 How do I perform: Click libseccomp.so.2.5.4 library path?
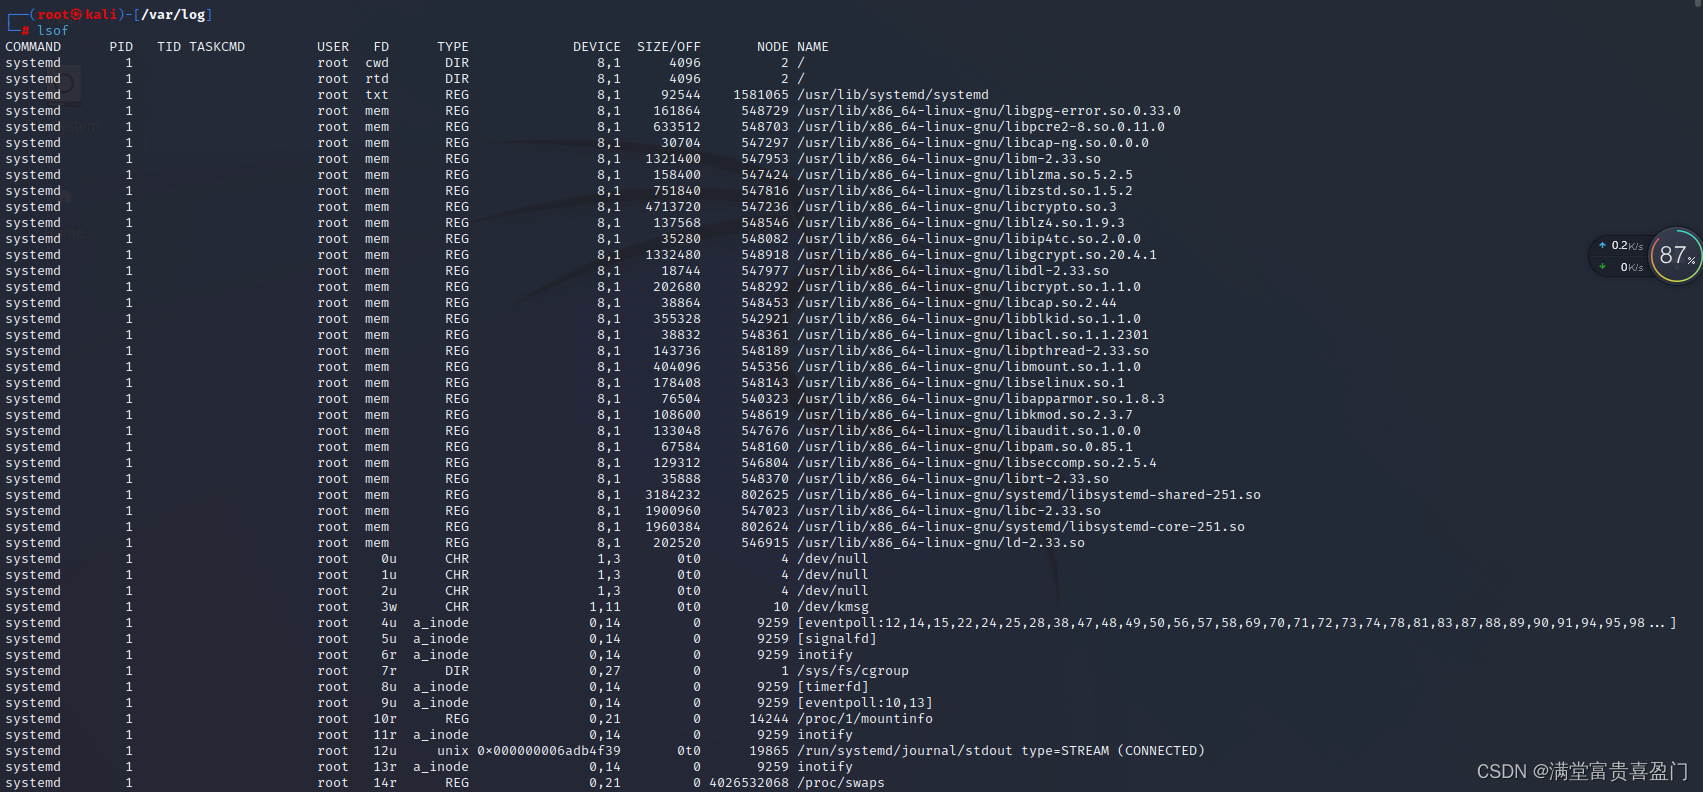pos(977,463)
